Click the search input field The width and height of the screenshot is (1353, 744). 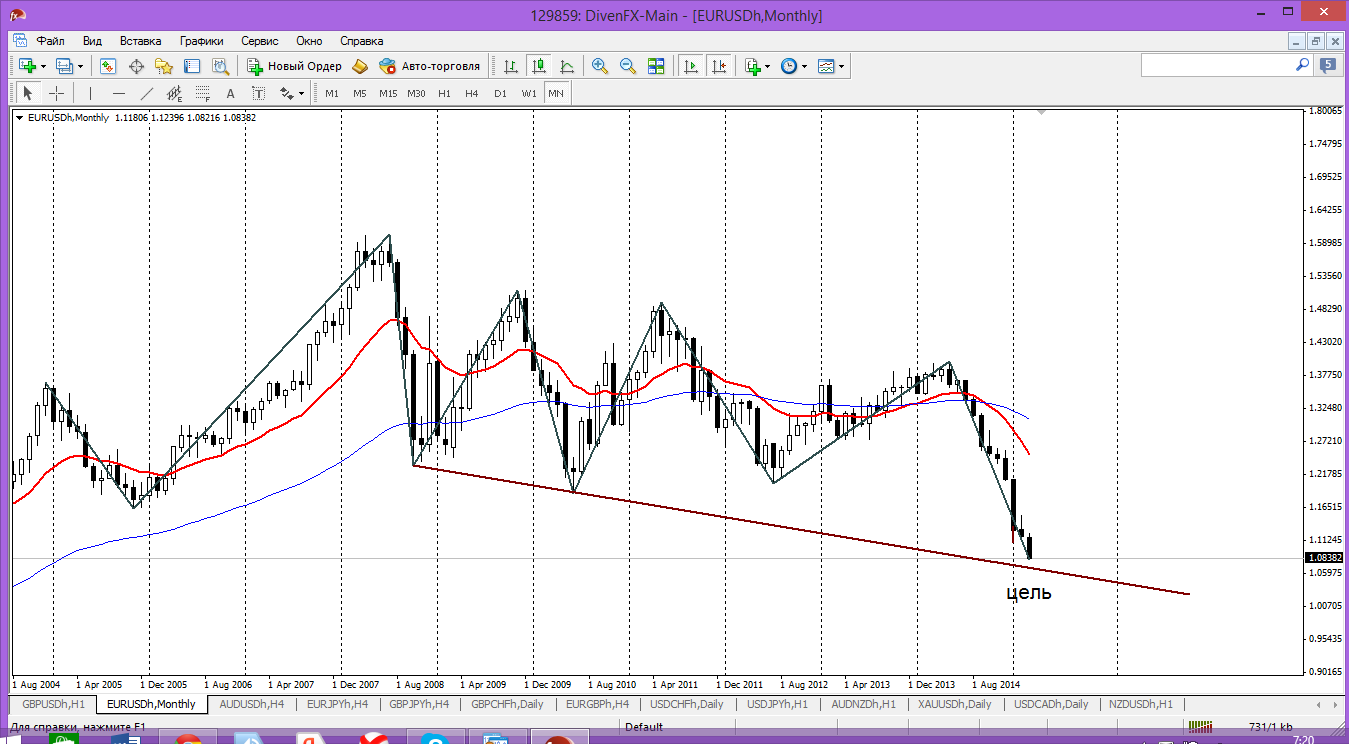point(1219,65)
